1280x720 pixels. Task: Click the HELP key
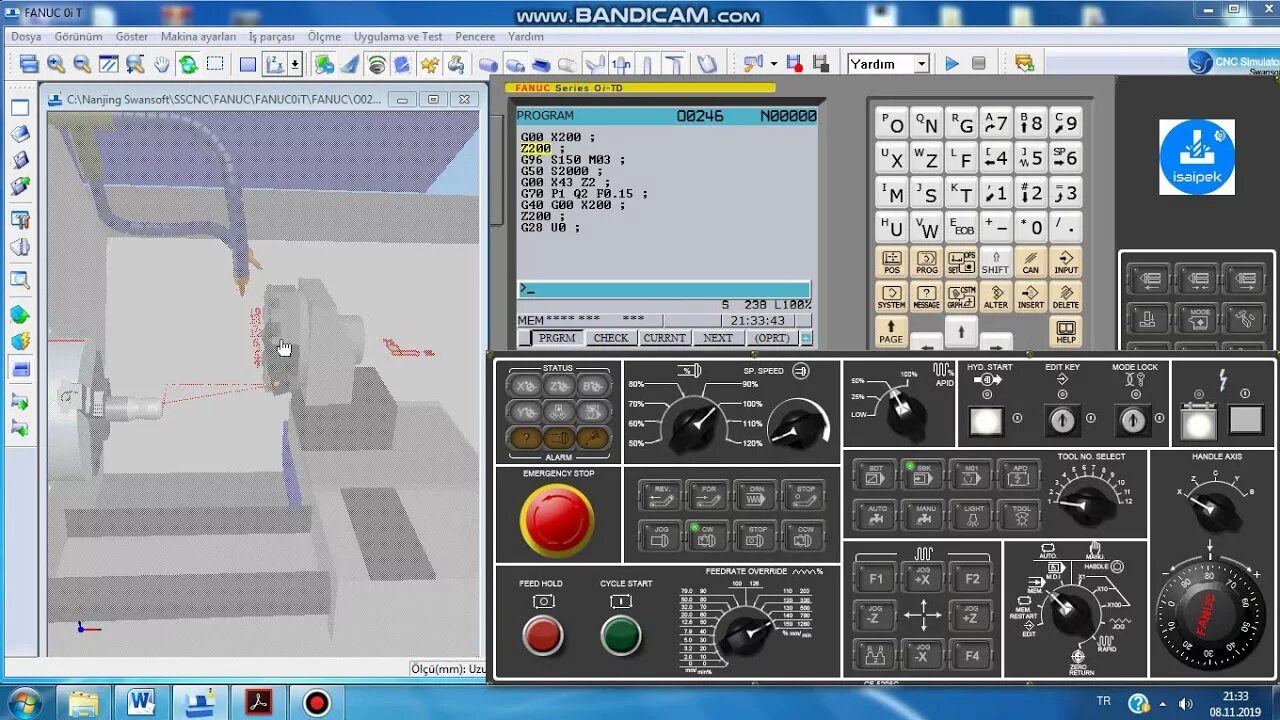click(x=1066, y=332)
